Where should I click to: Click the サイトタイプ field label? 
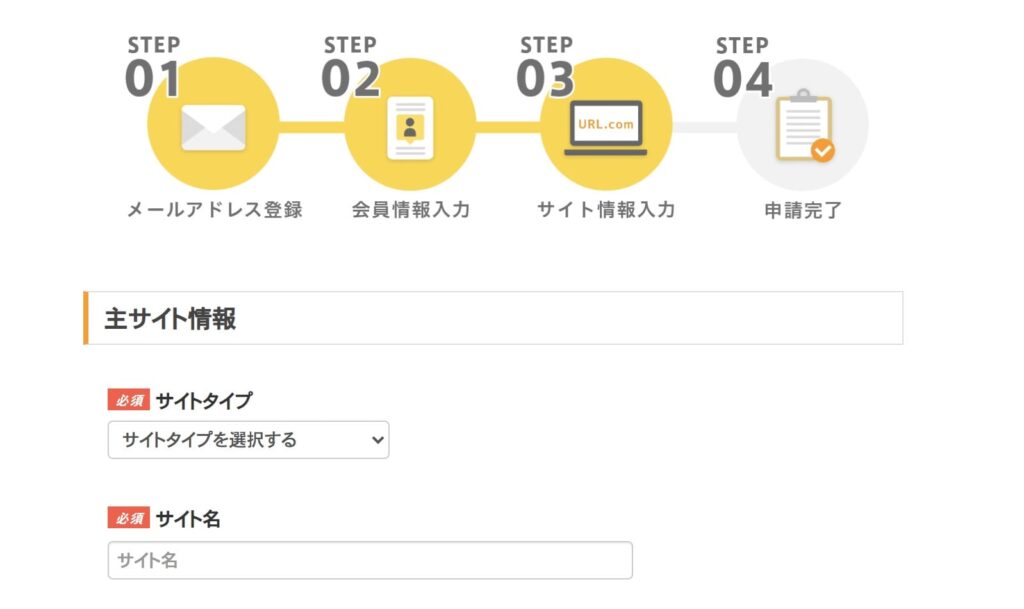click(x=204, y=401)
